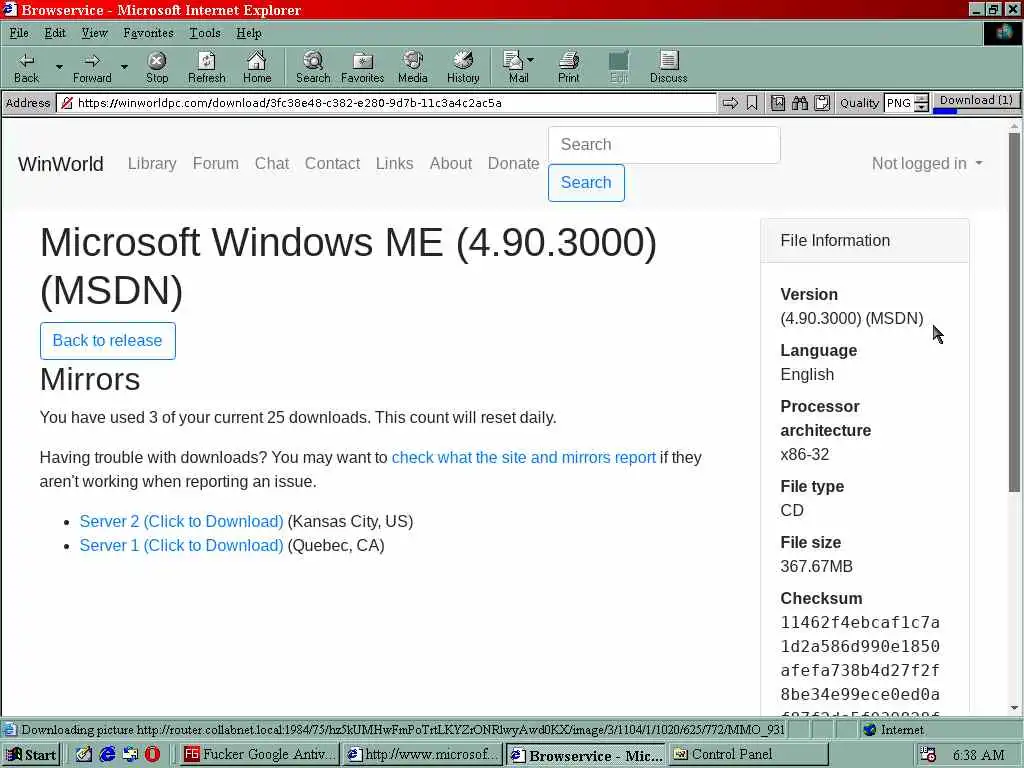Open the File menu
This screenshot has width=1024, height=768.
point(19,33)
